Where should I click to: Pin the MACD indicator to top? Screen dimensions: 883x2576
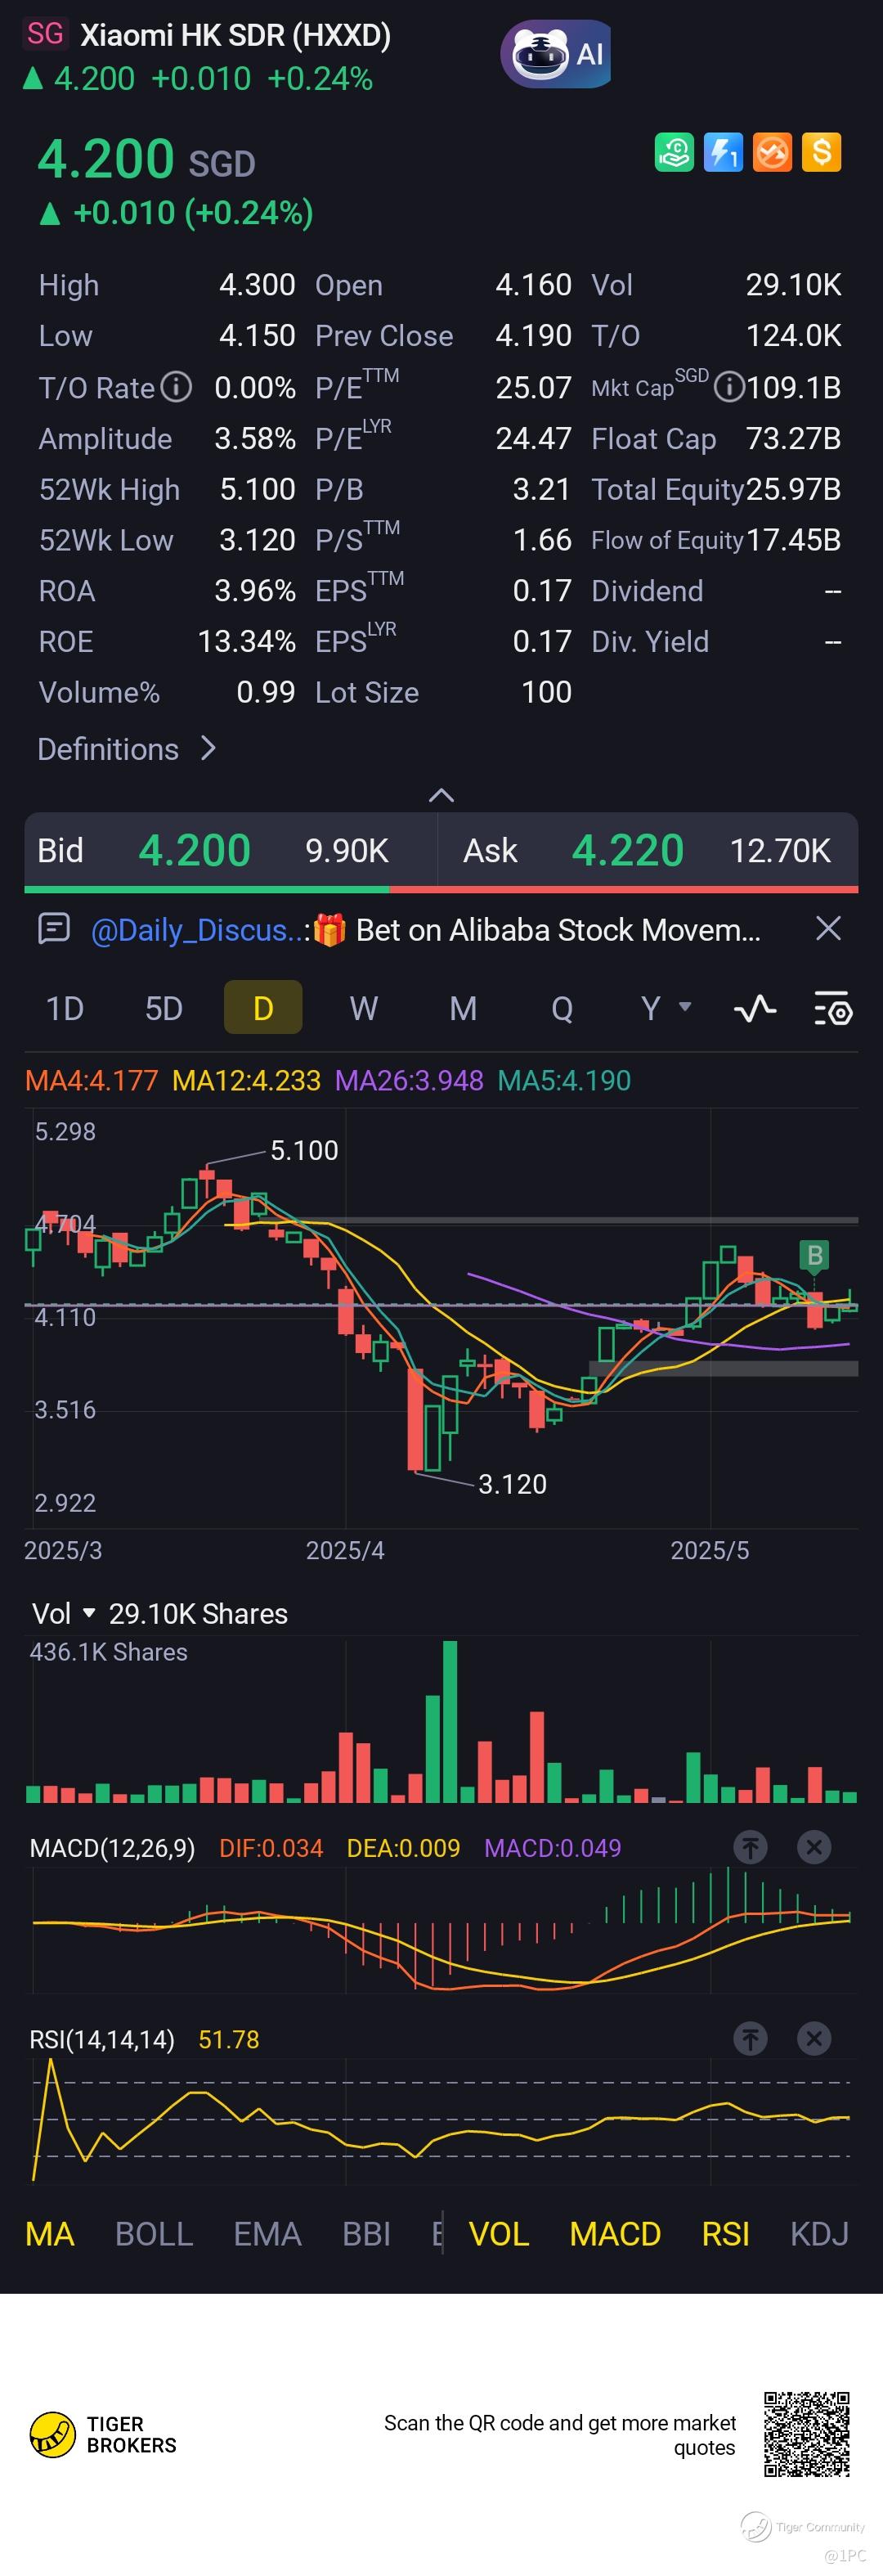pyautogui.click(x=750, y=1847)
